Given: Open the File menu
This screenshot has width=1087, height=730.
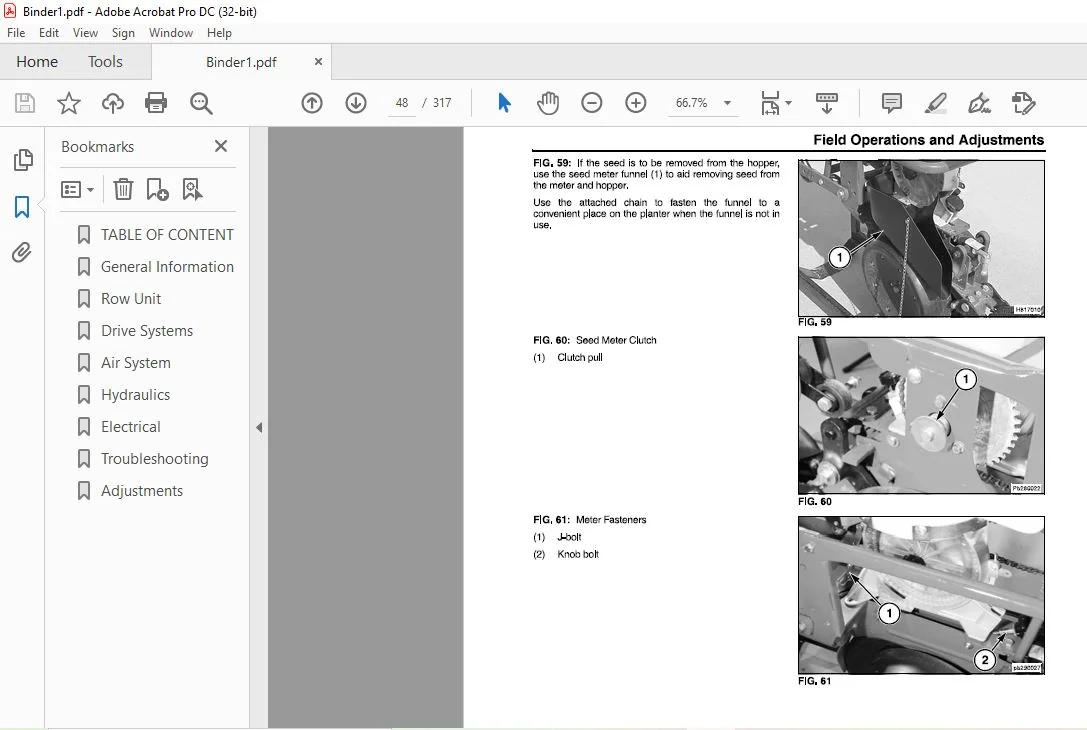Looking at the screenshot, I should pyautogui.click(x=16, y=33).
